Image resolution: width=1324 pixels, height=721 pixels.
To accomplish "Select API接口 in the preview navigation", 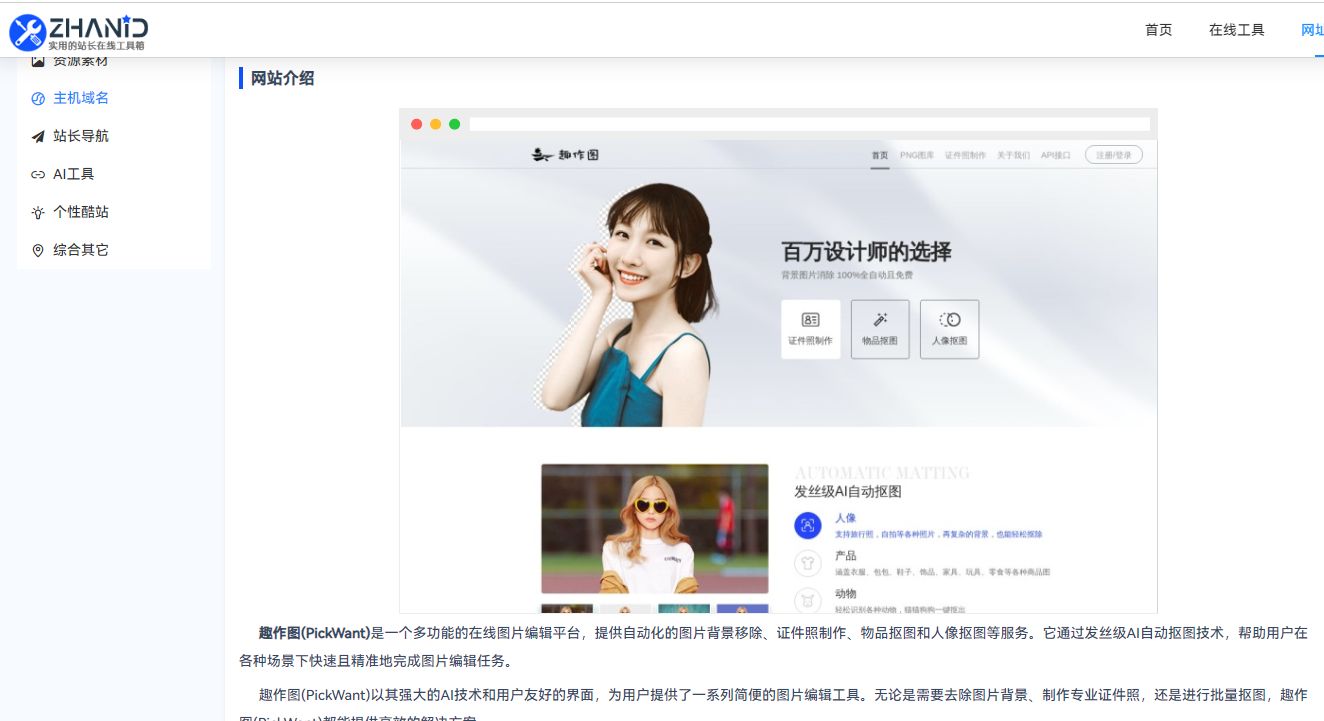I will 1056,155.
